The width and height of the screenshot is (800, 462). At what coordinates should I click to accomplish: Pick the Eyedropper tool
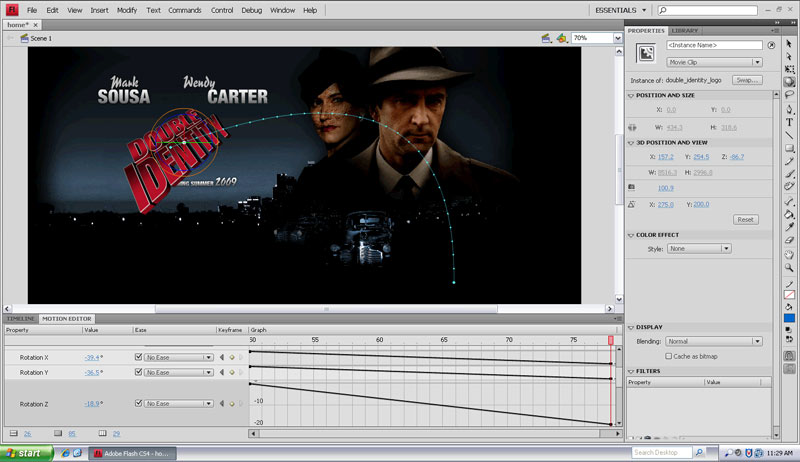coord(790,227)
